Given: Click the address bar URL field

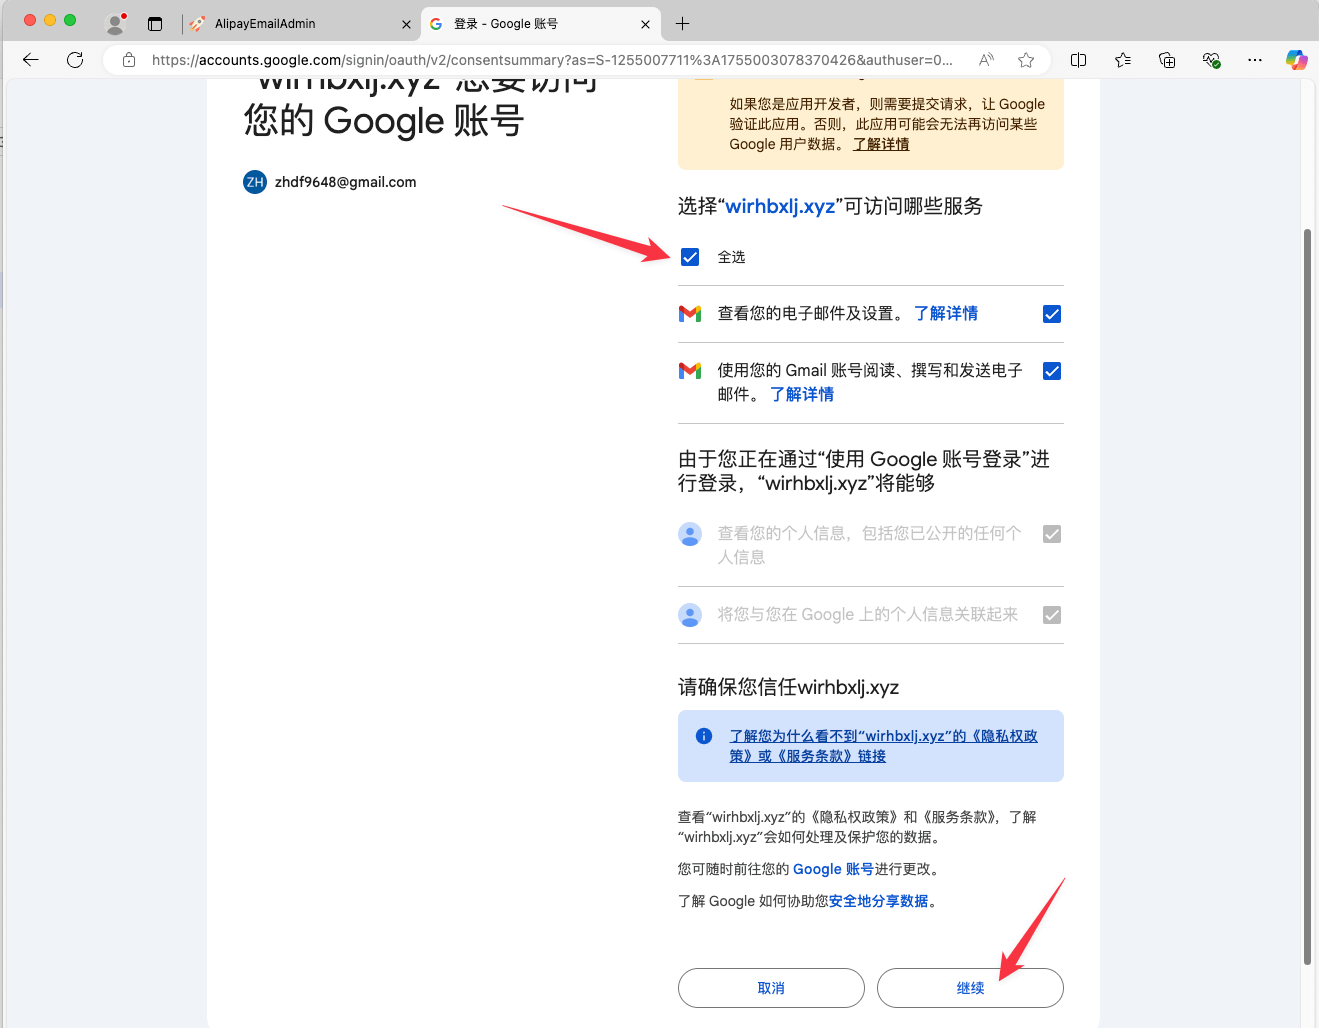Looking at the screenshot, I should (552, 60).
